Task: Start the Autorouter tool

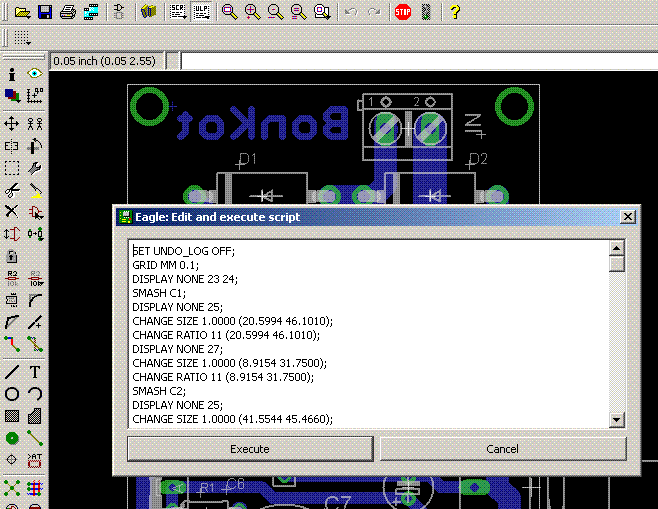Action: [35, 488]
